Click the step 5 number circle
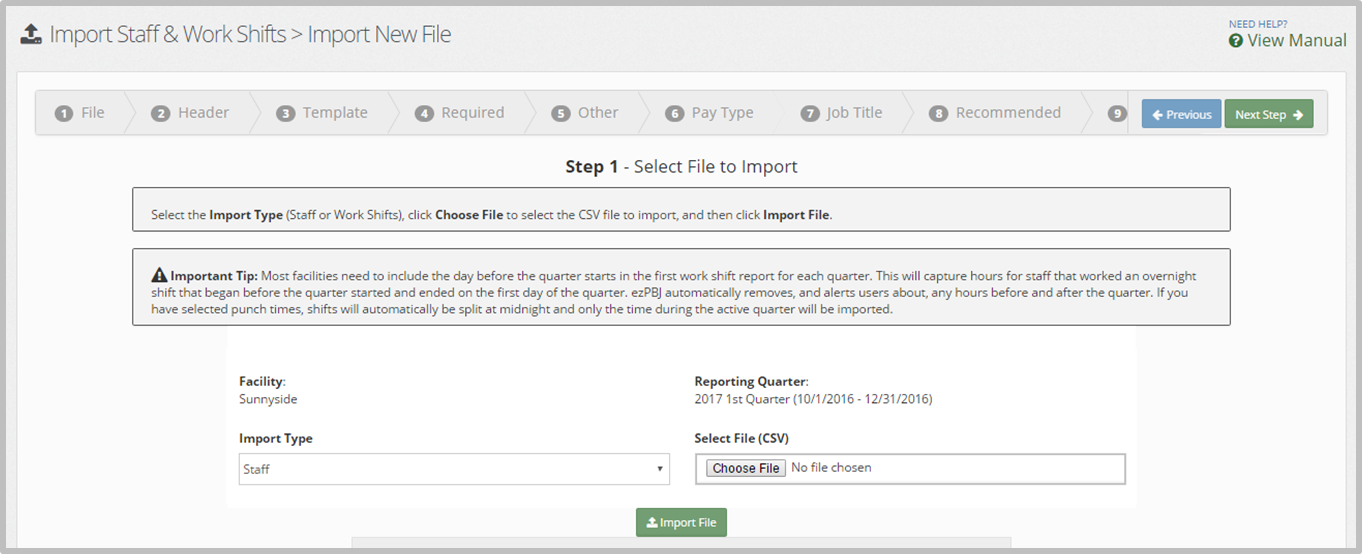 pyautogui.click(x=561, y=114)
